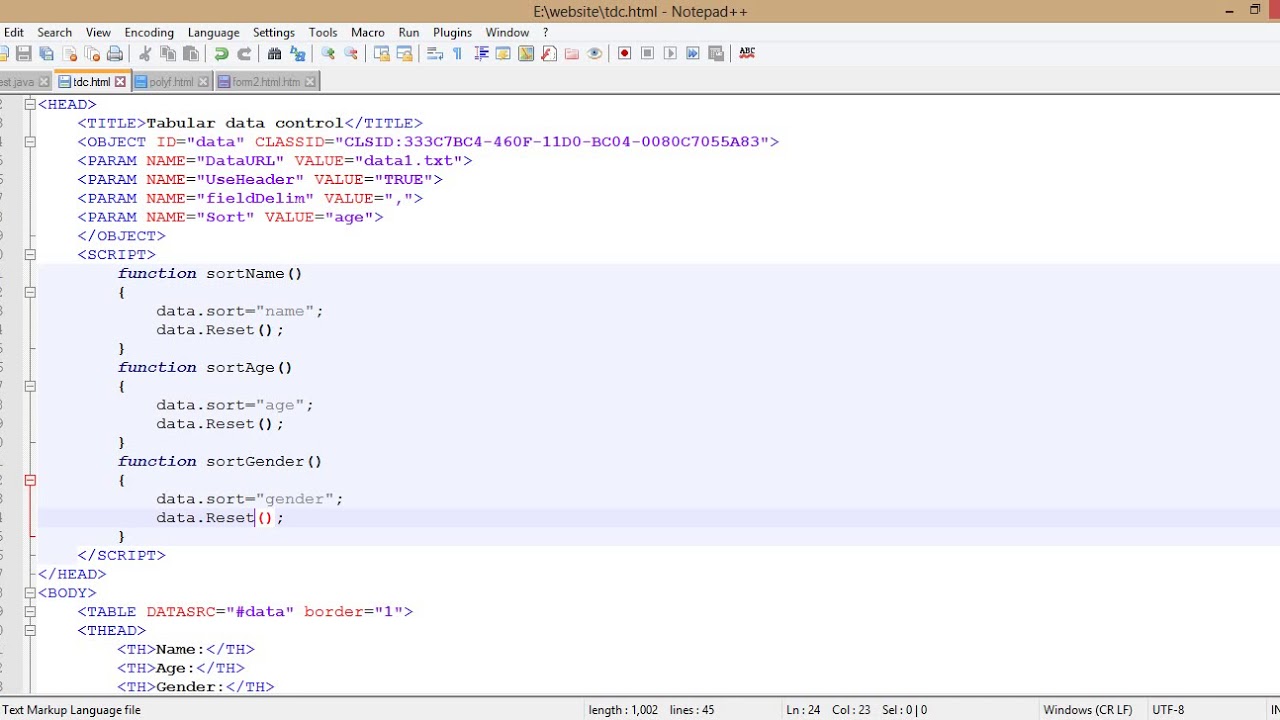Click the Save All toolbar icon
Screen dimensions: 1280x720
[46, 53]
